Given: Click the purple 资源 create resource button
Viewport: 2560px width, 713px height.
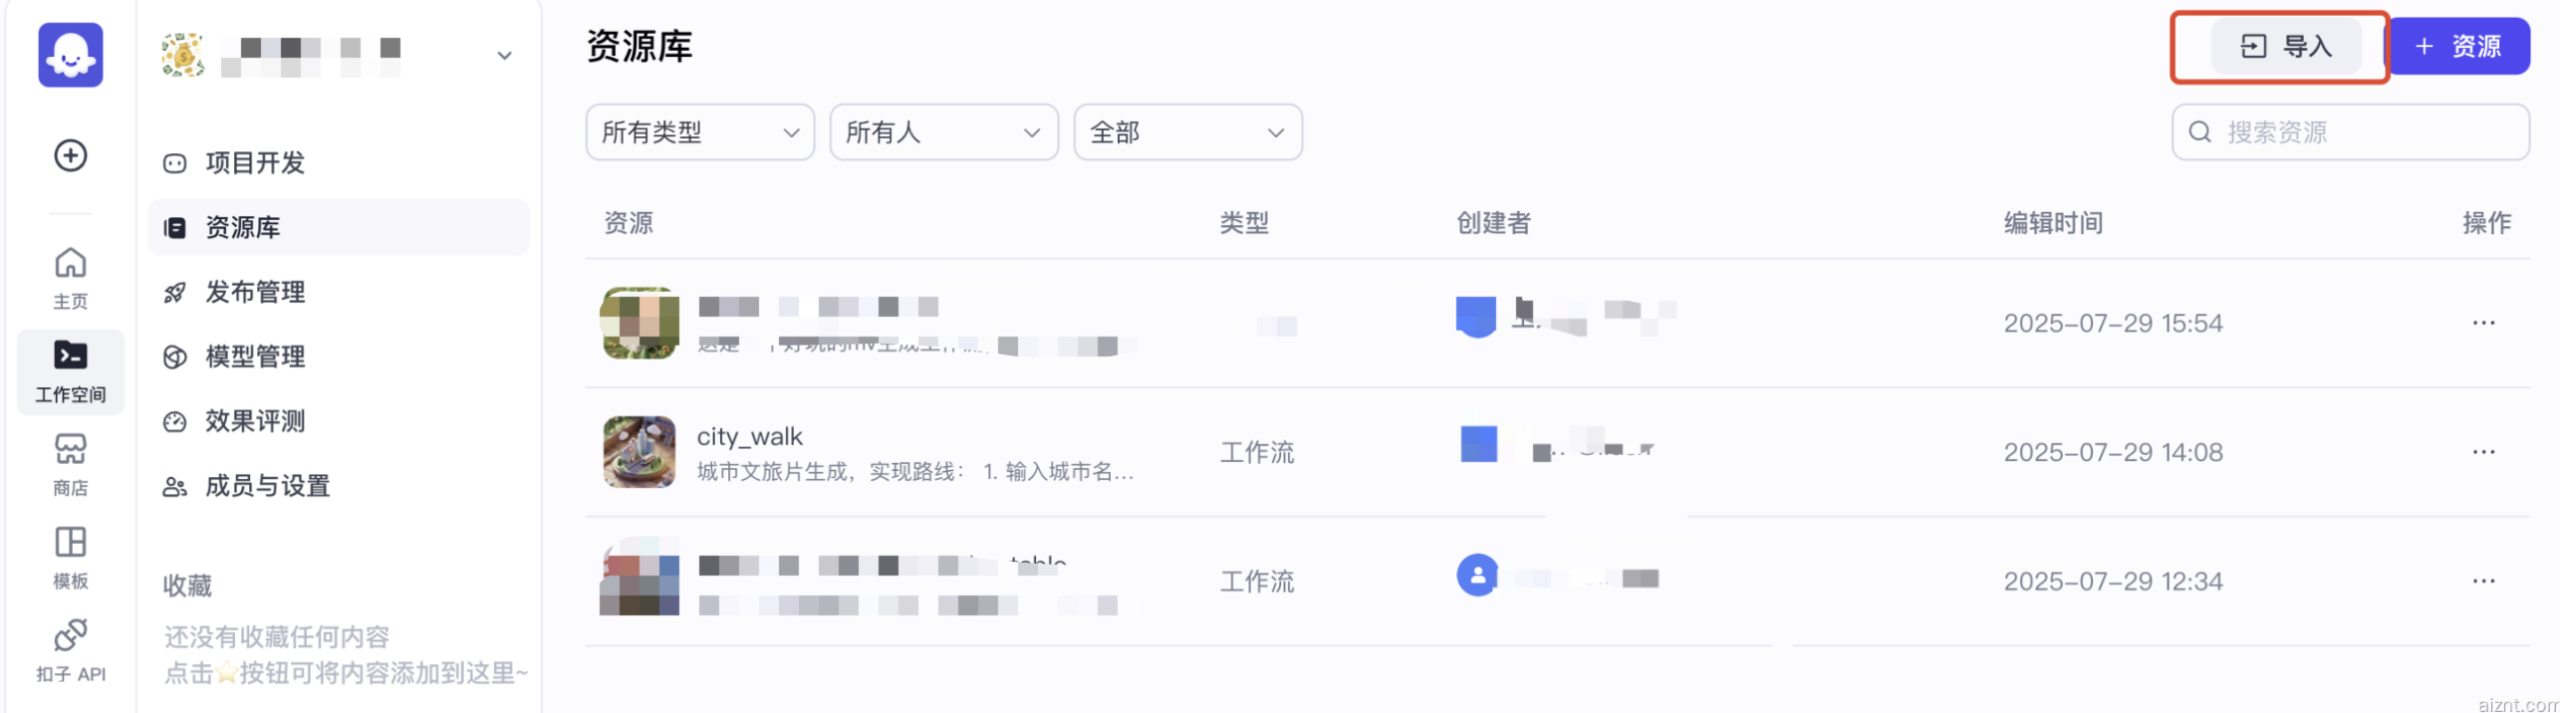Looking at the screenshot, I should pos(2460,46).
